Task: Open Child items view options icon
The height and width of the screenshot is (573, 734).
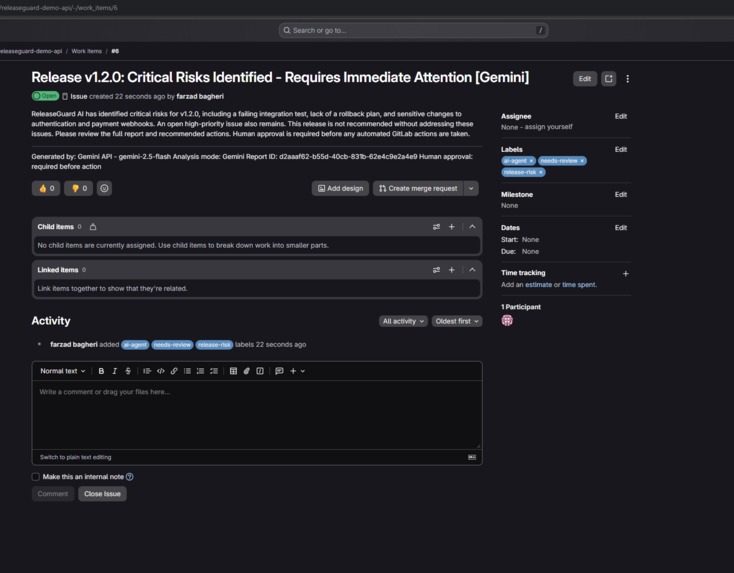Action: click(x=436, y=227)
